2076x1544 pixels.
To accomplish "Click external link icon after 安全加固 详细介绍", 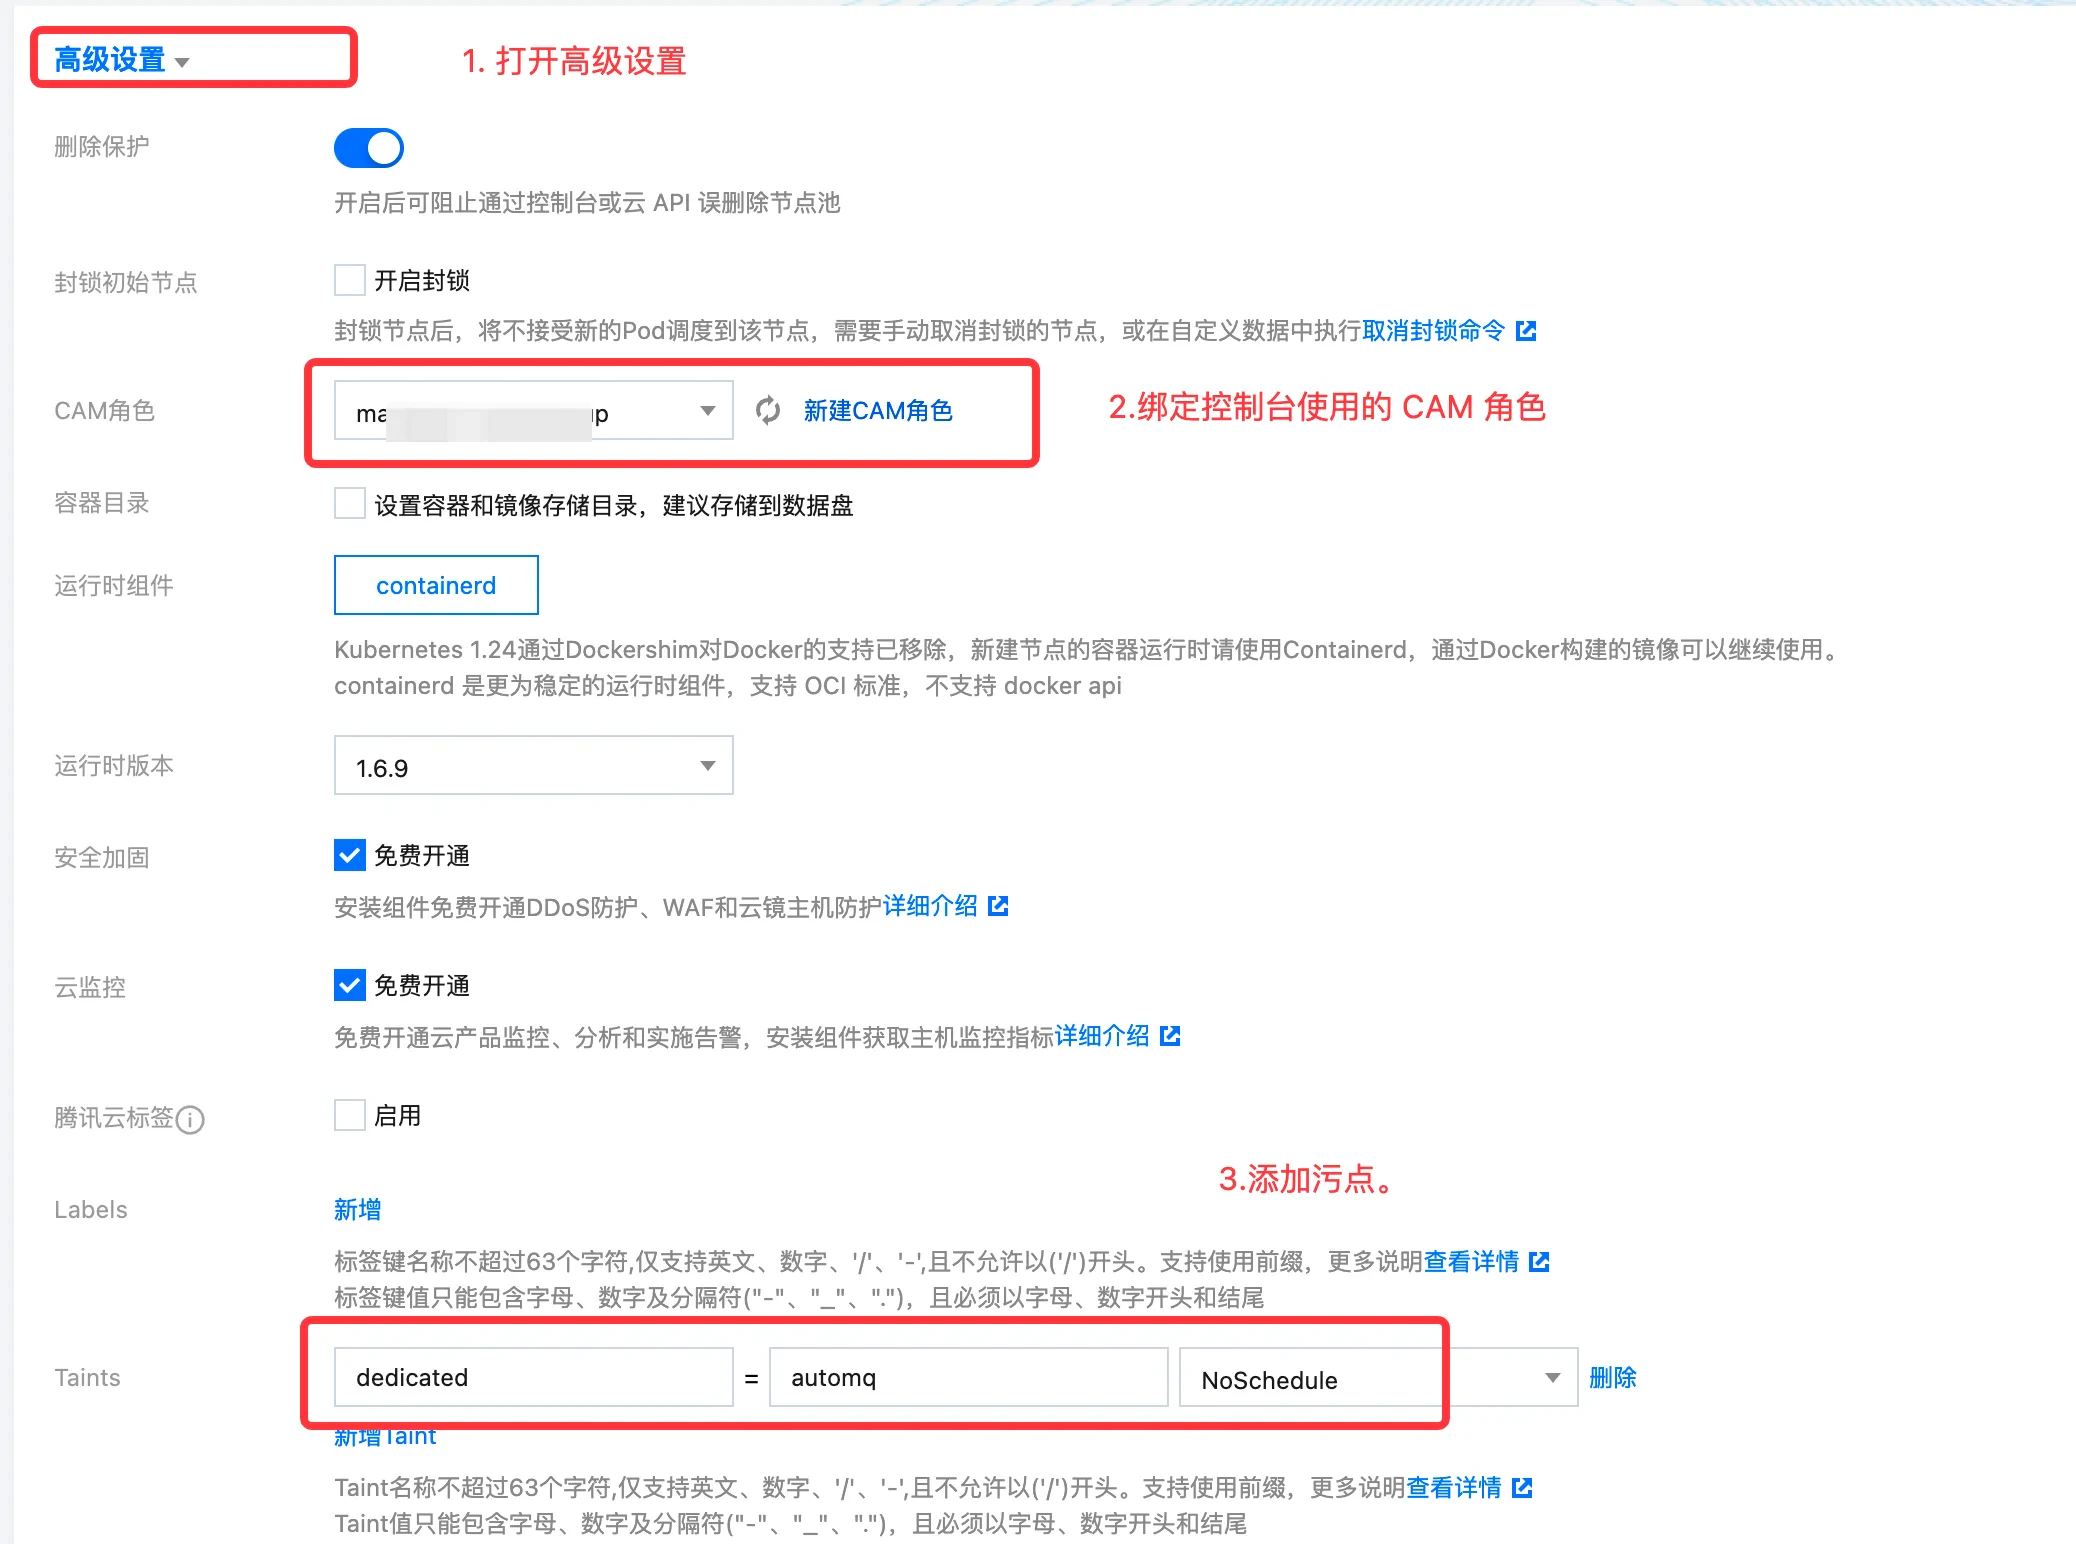I will coord(998,906).
